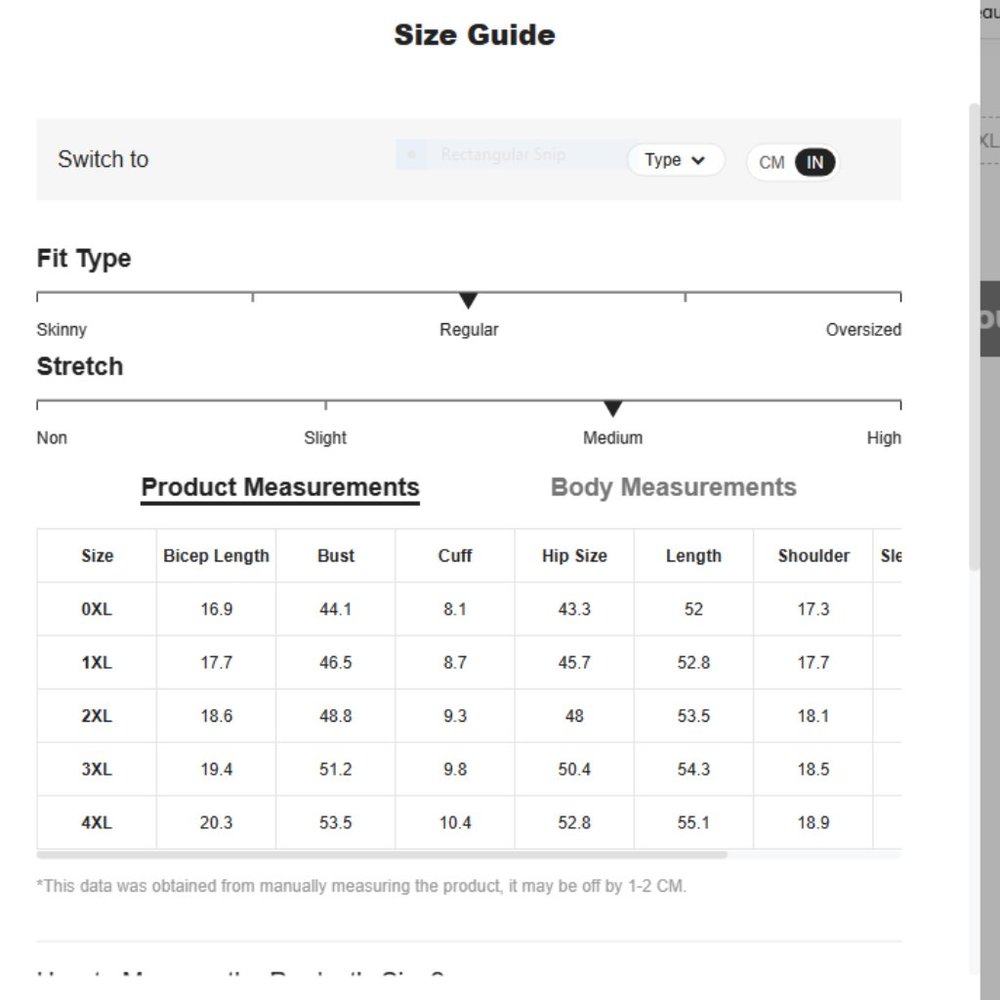Screen dimensions: 1000x1000
Task: Click the Hip Size column header
Action: click(x=574, y=555)
